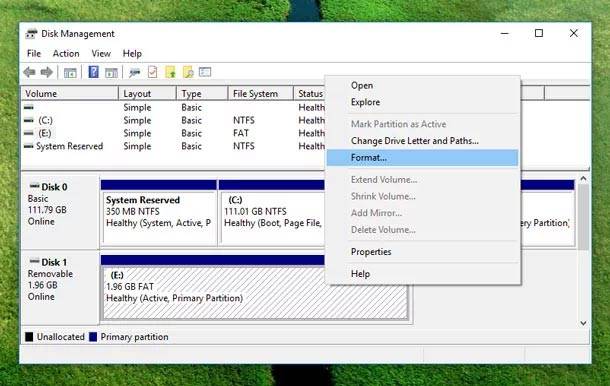This screenshot has height=386, width=610.
Task: Sort by the Layout column header
Action: 147,94
